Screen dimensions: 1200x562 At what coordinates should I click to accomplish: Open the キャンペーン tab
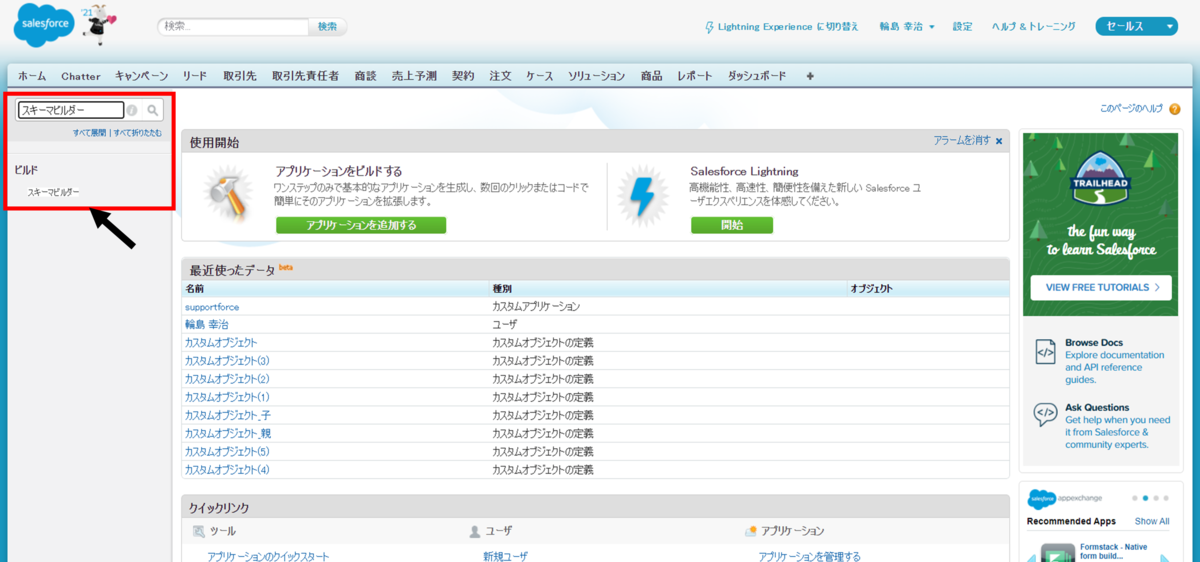click(142, 76)
